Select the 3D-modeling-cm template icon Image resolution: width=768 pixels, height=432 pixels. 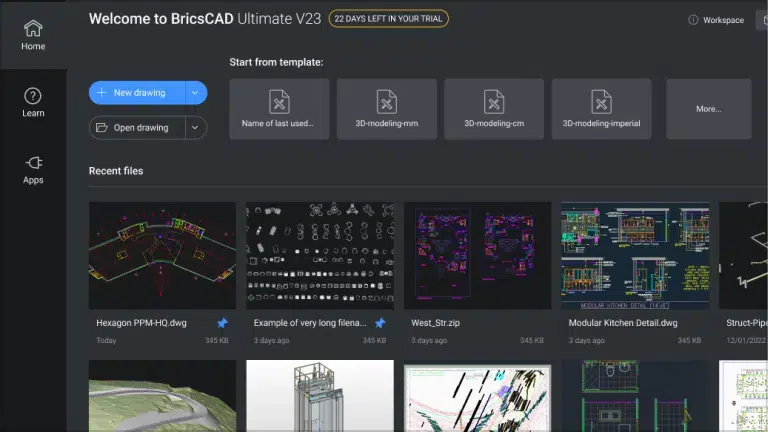494,102
